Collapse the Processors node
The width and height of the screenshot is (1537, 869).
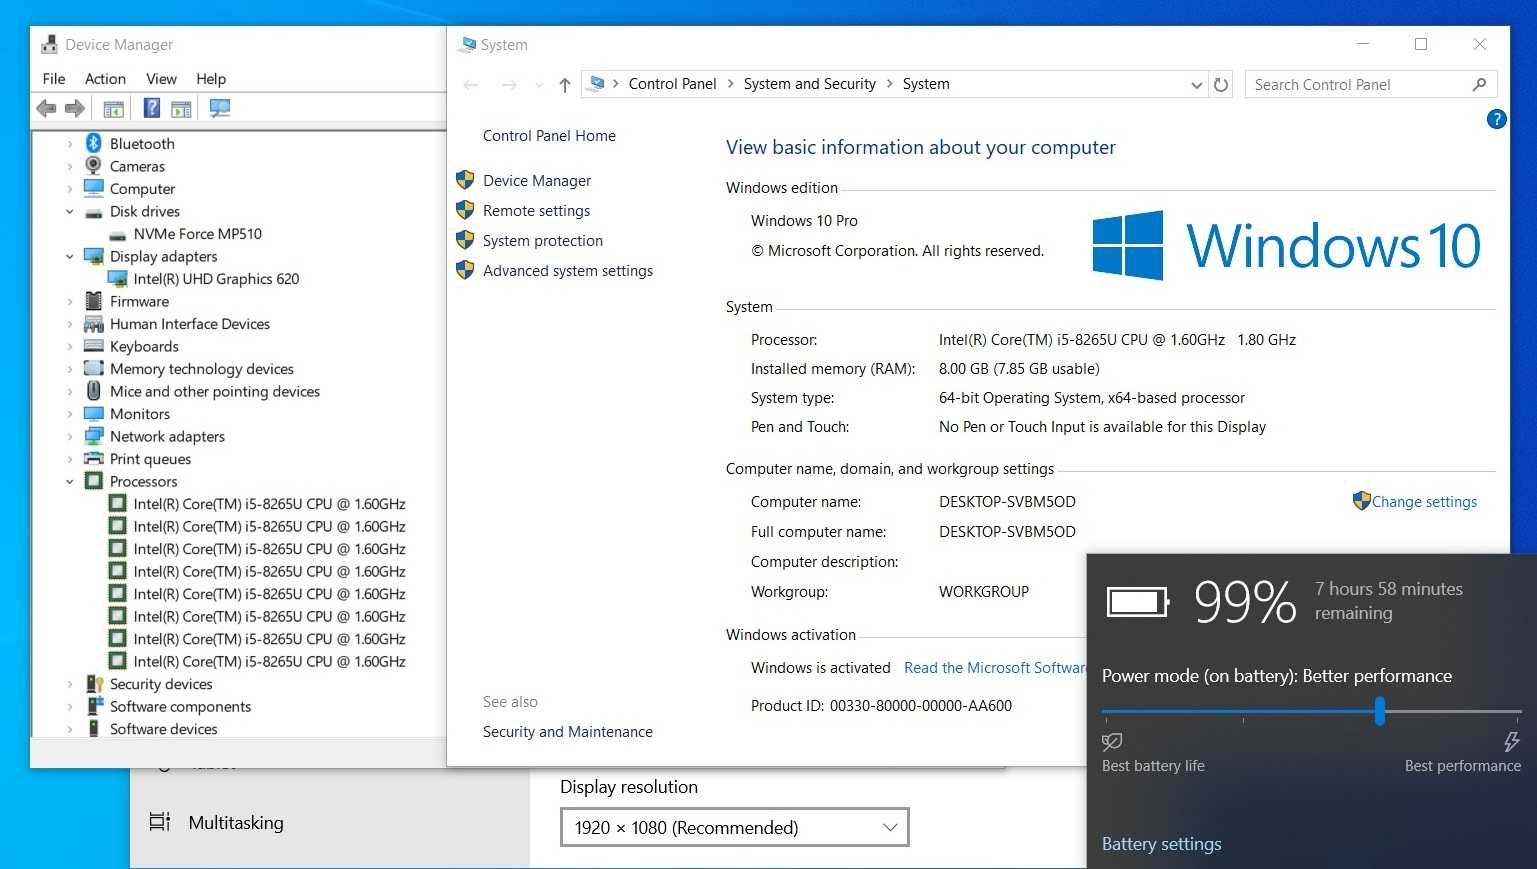tap(69, 482)
